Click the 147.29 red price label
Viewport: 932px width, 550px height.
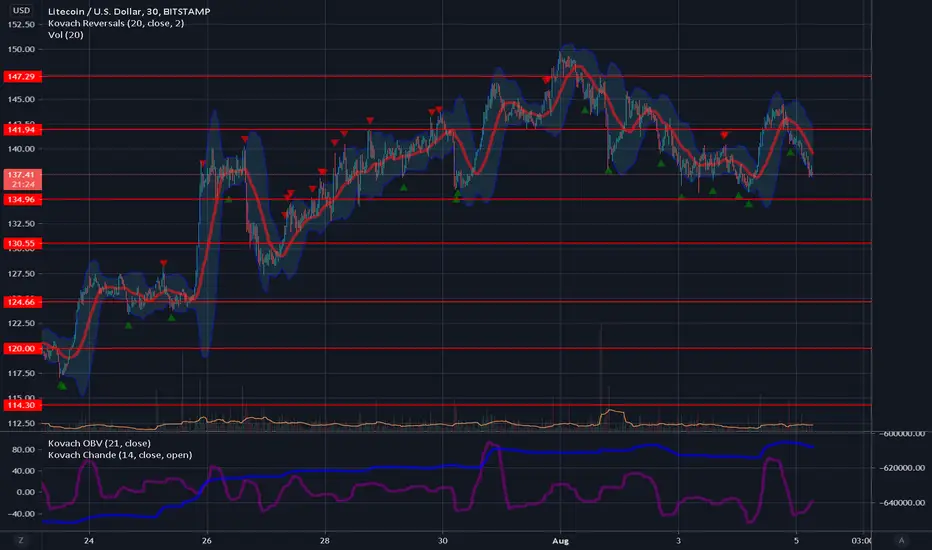point(21,77)
